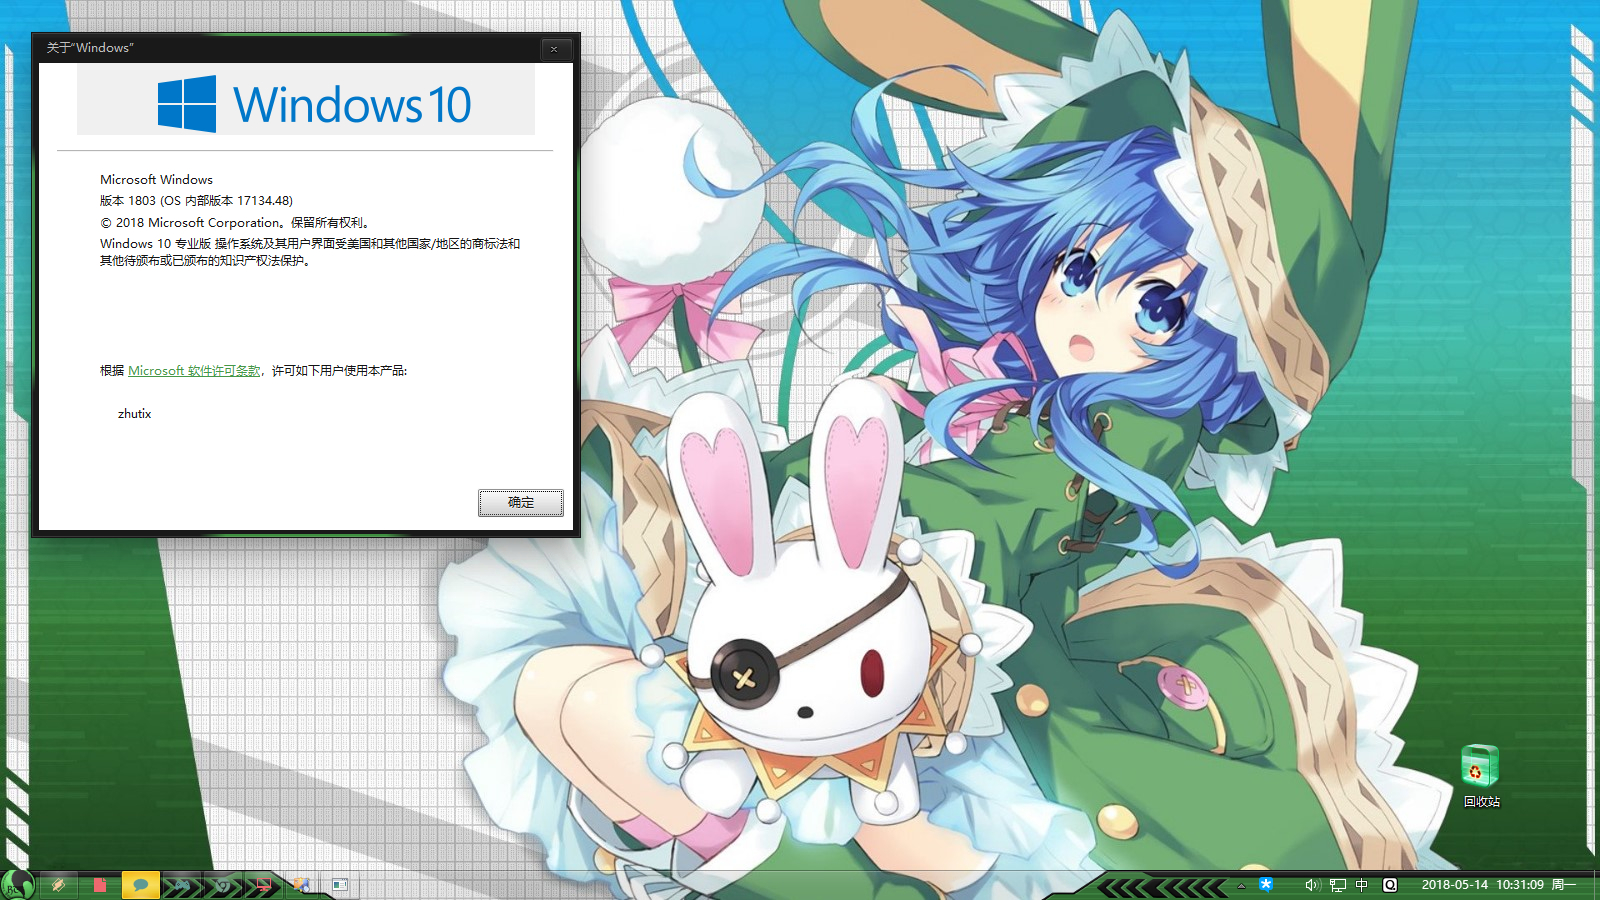Open the red monitor taskbar icon
The width and height of the screenshot is (1600, 900).
pyautogui.click(x=264, y=885)
